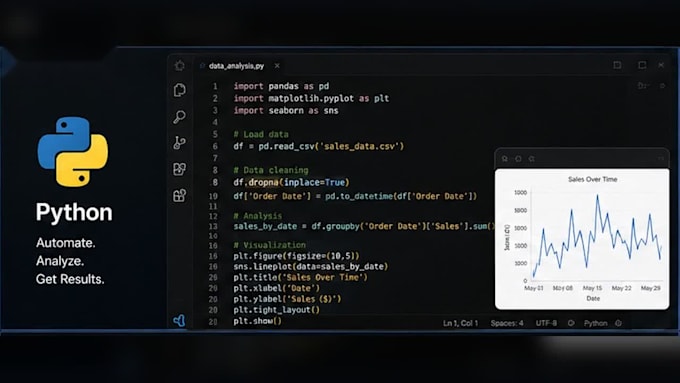
Task: Click the plt.title('Sales Over Time') line
Action: click(301, 277)
